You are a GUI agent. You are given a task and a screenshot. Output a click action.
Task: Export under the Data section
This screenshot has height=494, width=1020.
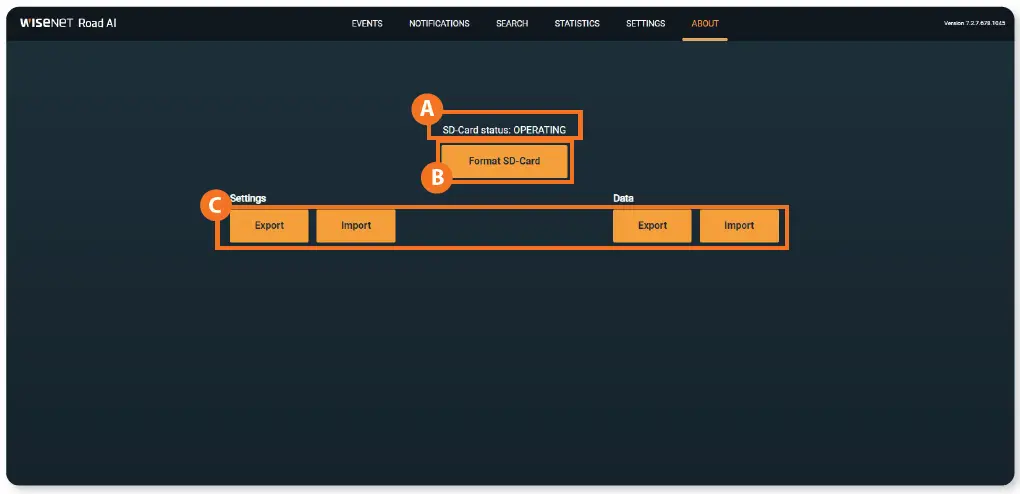(x=652, y=225)
